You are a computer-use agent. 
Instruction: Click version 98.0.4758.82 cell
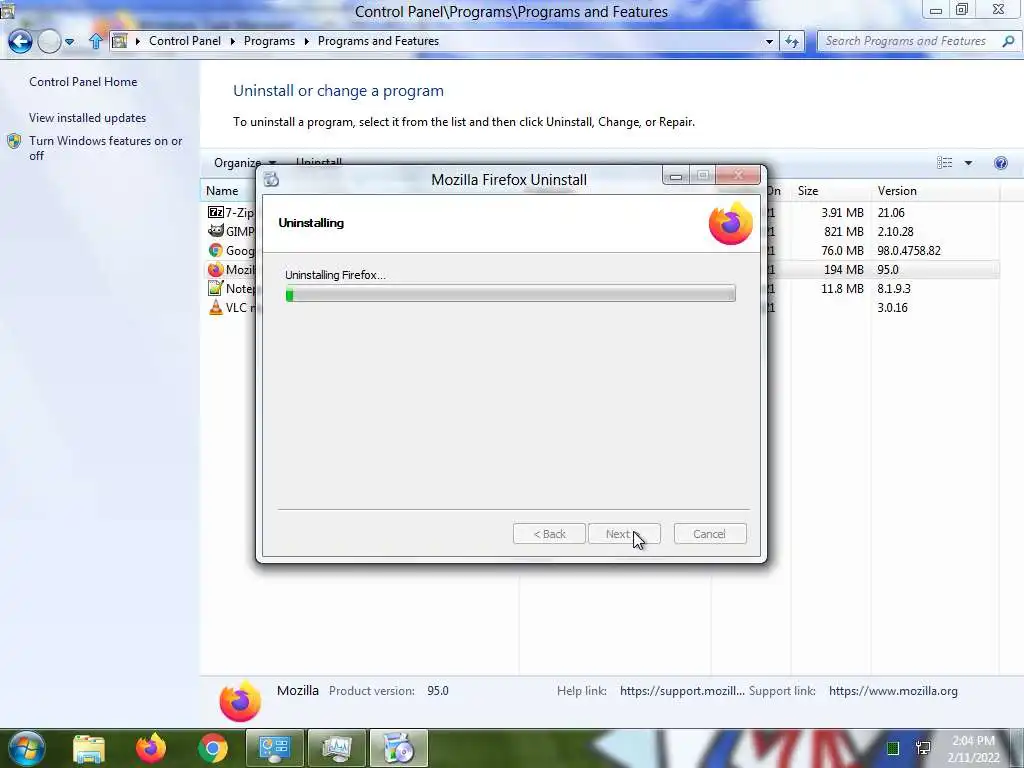tap(909, 250)
